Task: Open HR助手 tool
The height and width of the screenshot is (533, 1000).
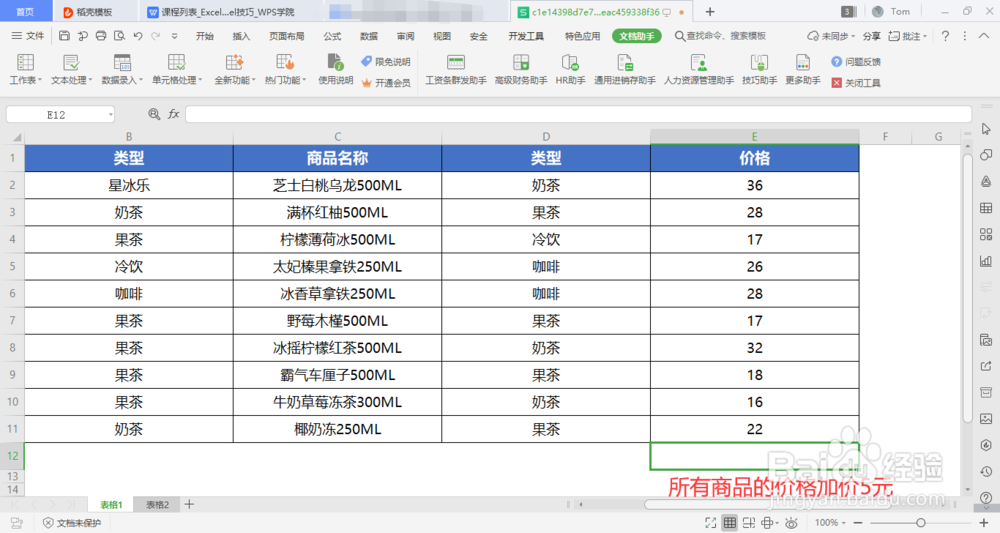Action: [570, 69]
